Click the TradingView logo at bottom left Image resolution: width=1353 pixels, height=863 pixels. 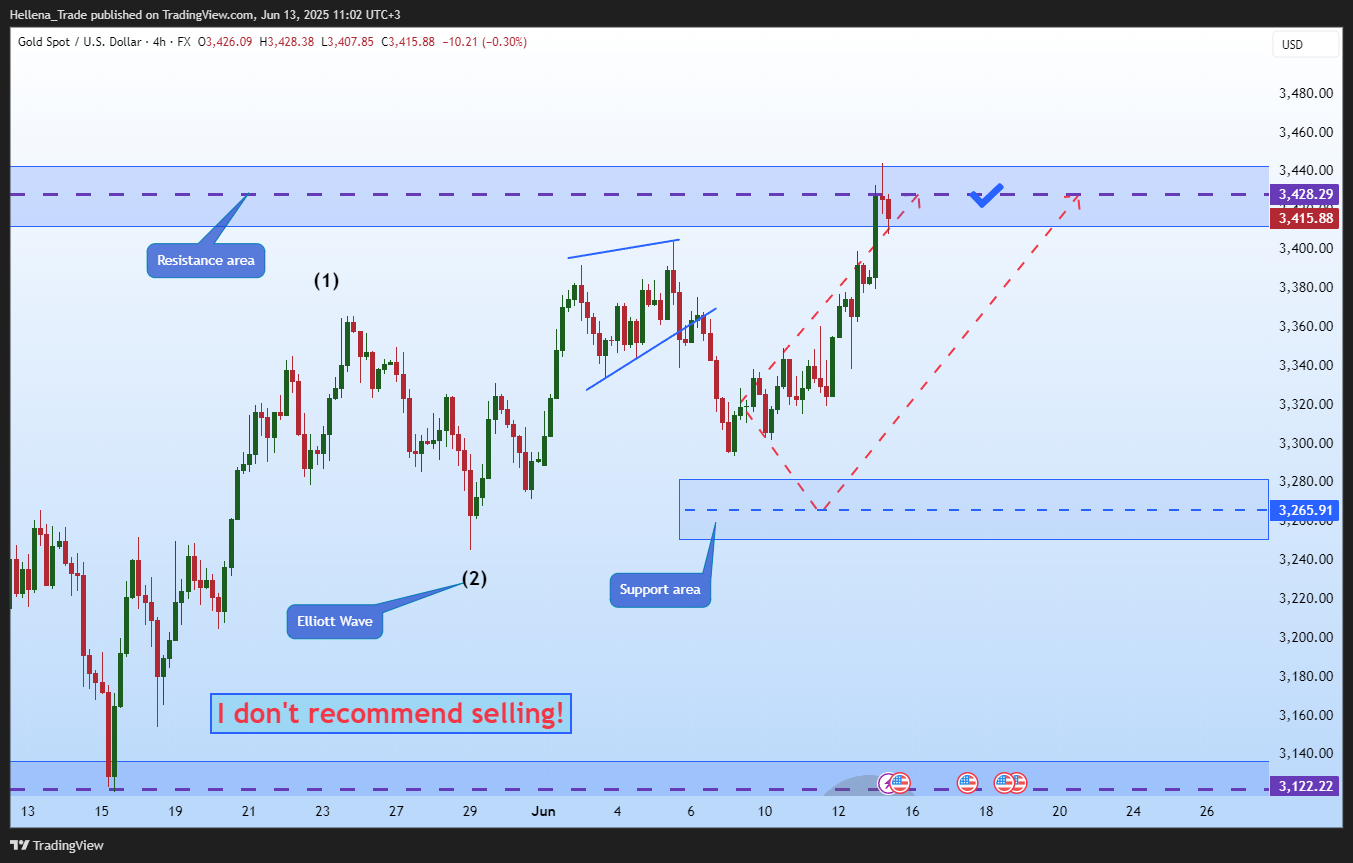[x=56, y=845]
